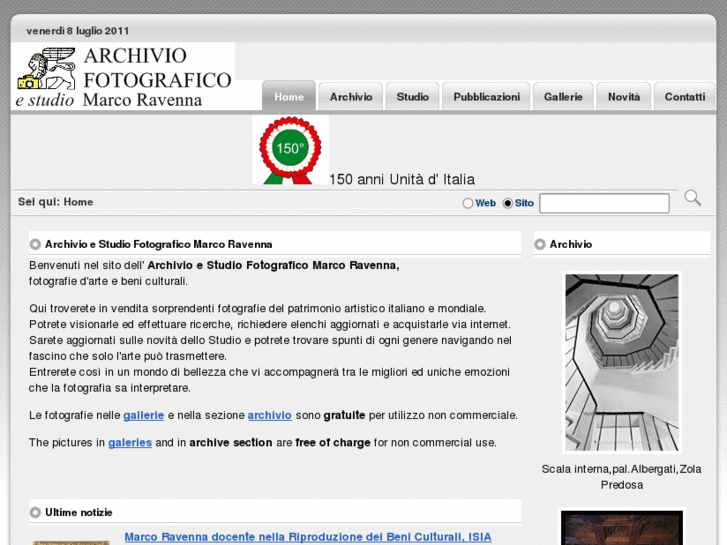Click the Archivio Fotografico winged lion logo

click(123, 77)
